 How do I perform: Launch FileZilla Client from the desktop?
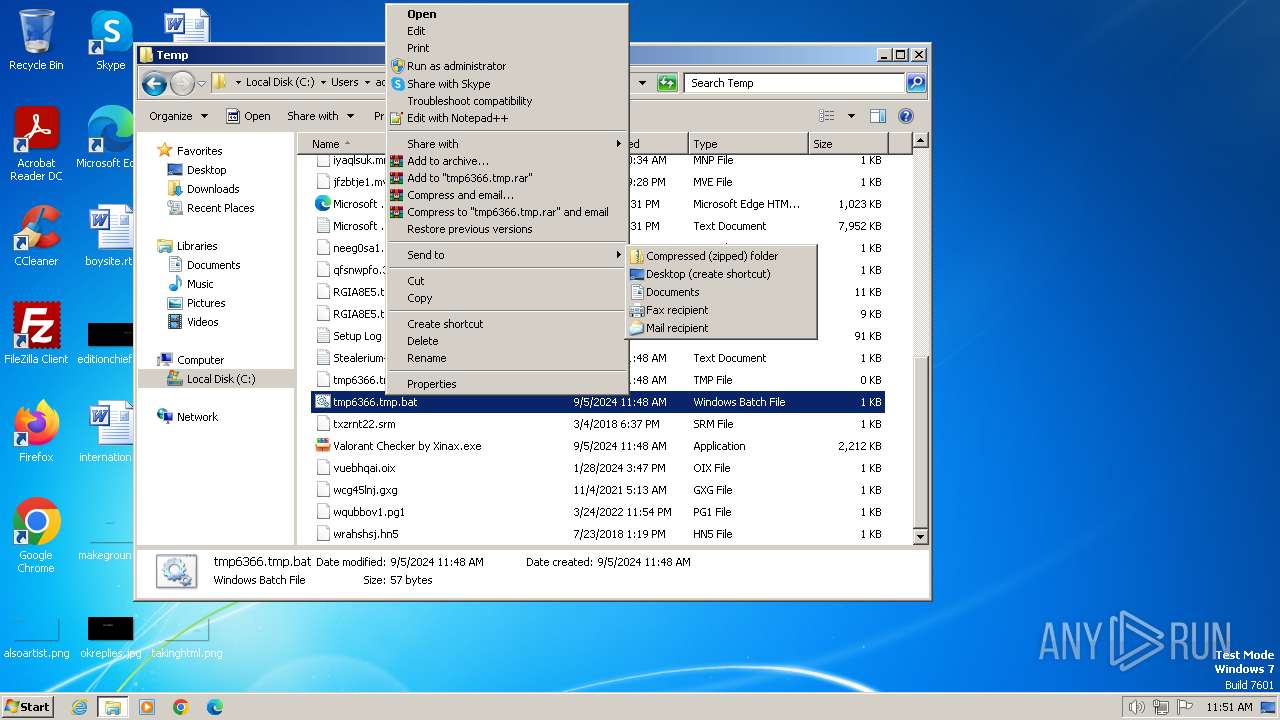36,333
